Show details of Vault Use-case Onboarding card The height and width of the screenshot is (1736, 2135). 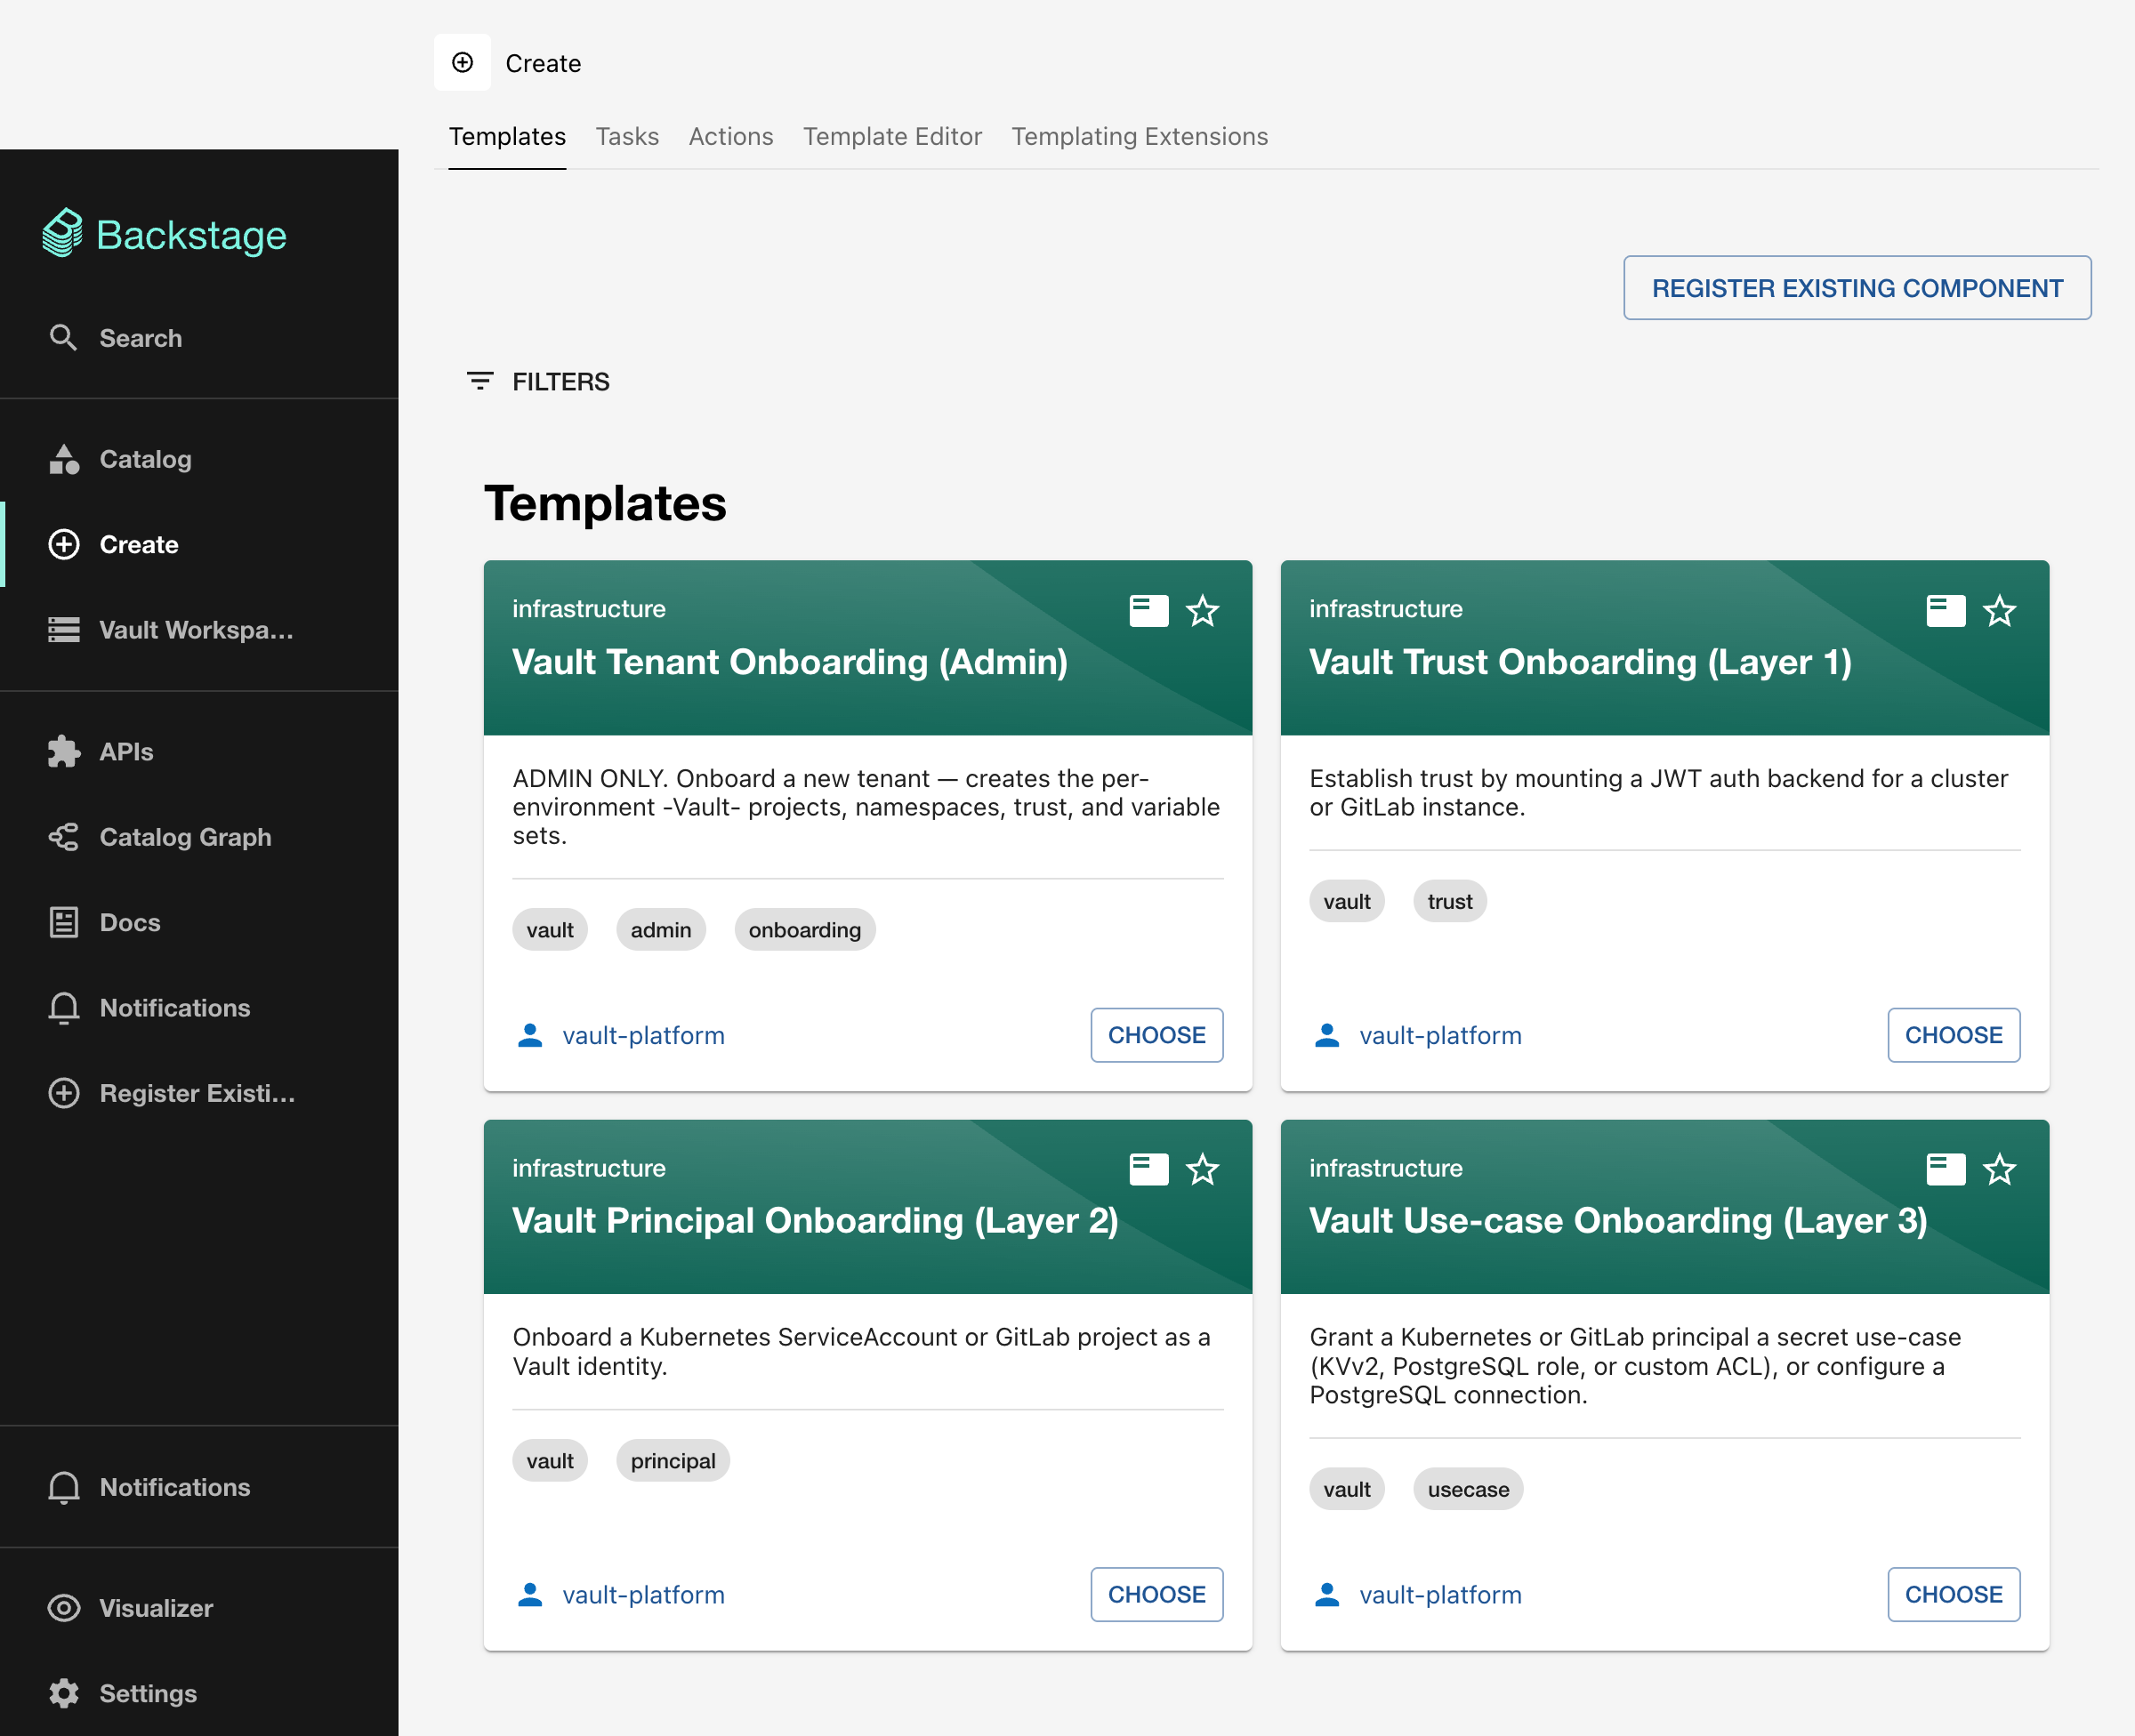click(1945, 1169)
